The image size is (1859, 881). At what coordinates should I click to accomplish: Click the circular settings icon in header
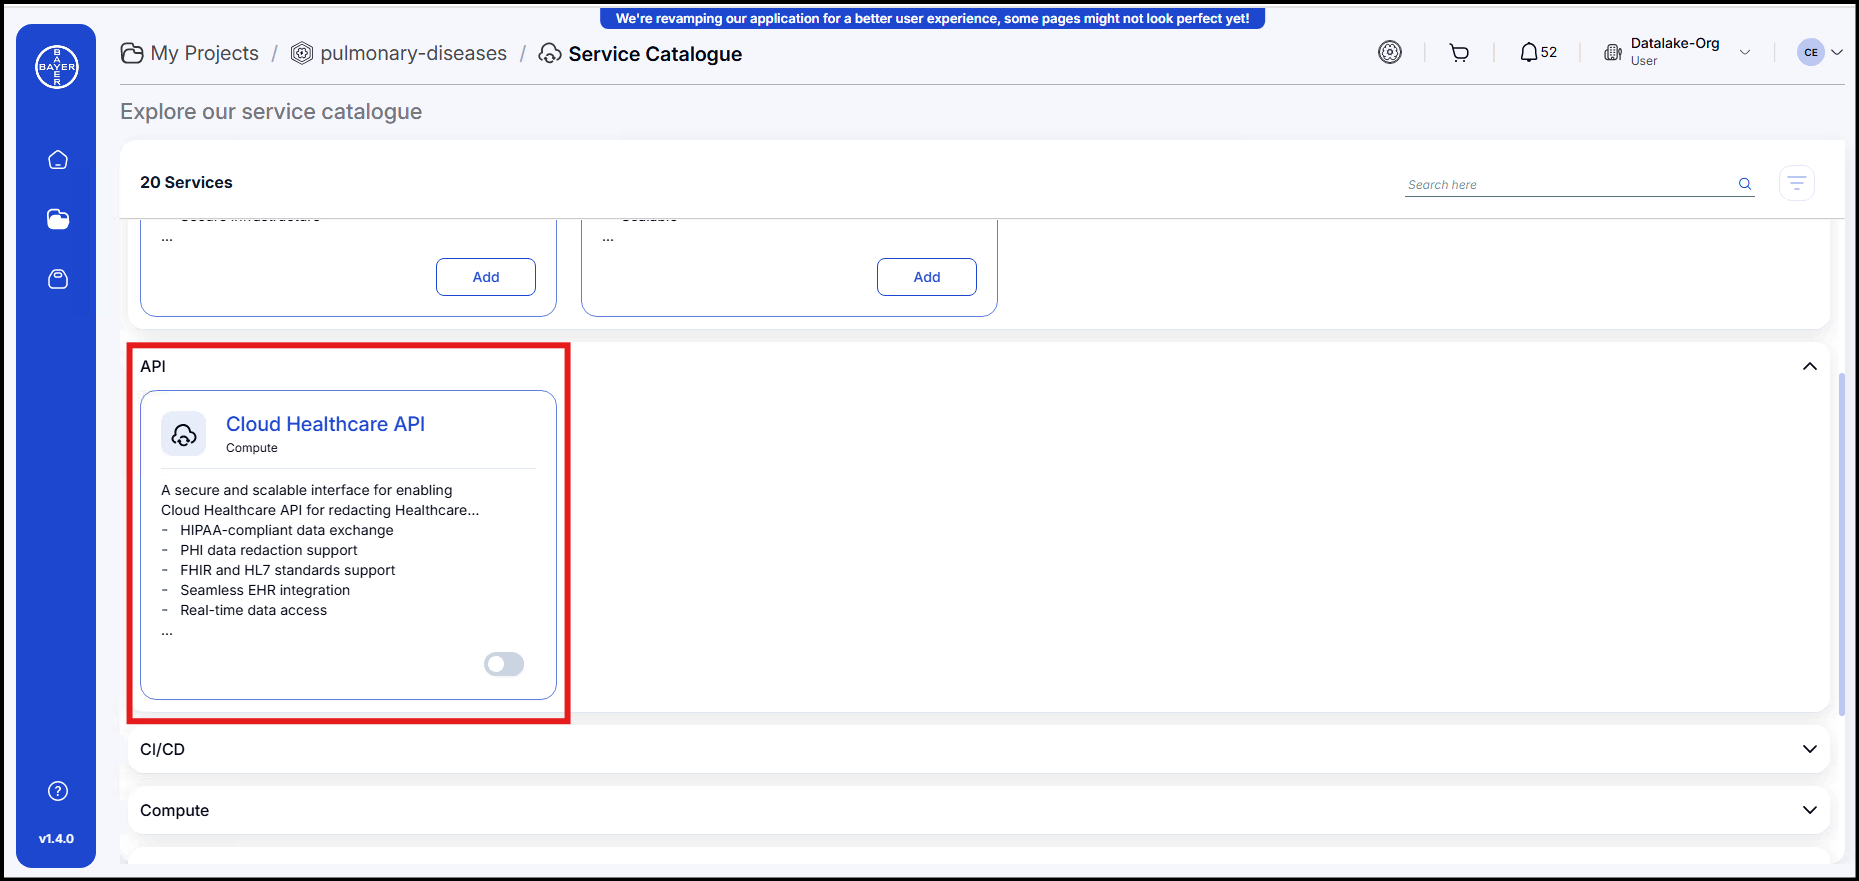1390,52
